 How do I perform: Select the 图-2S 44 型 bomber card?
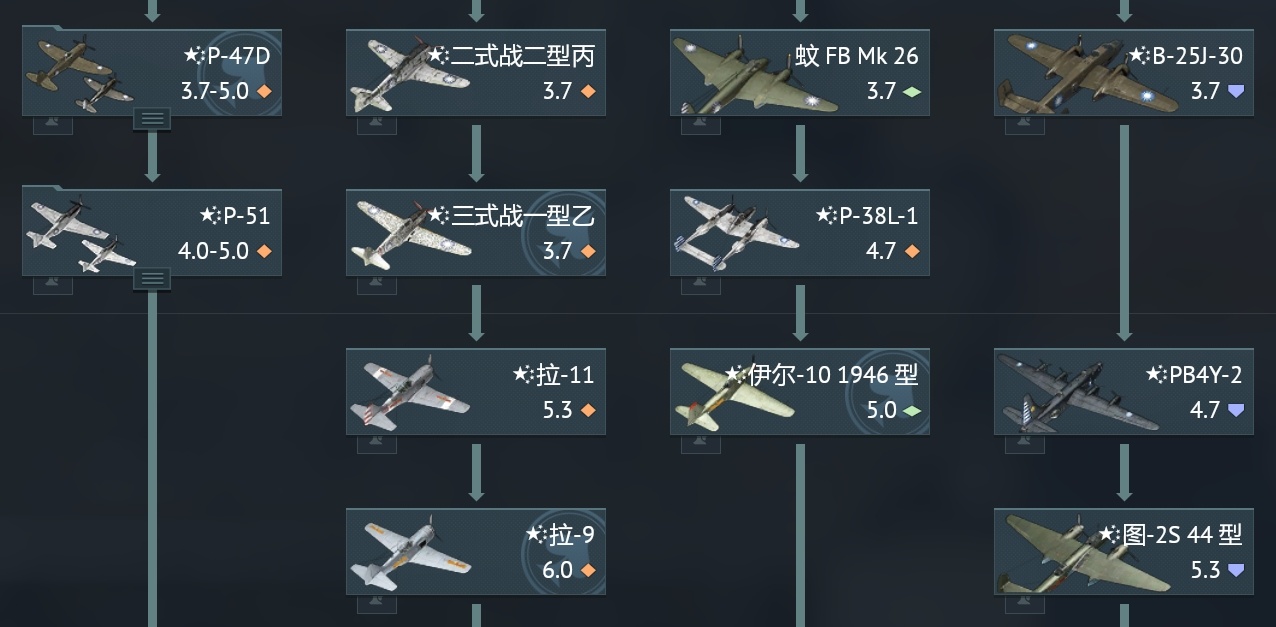(x=1124, y=552)
